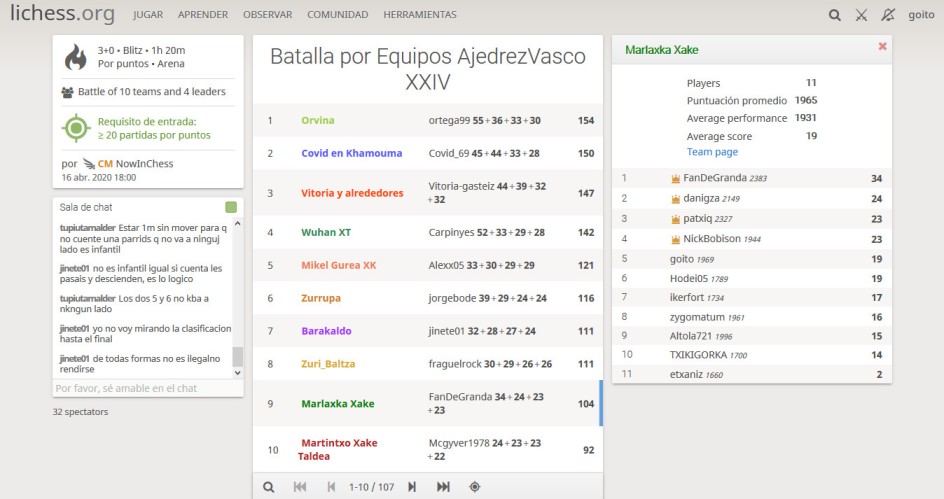The height and width of the screenshot is (499, 944).
Task: Open the COMUNIDAD menu
Action: point(337,15)
